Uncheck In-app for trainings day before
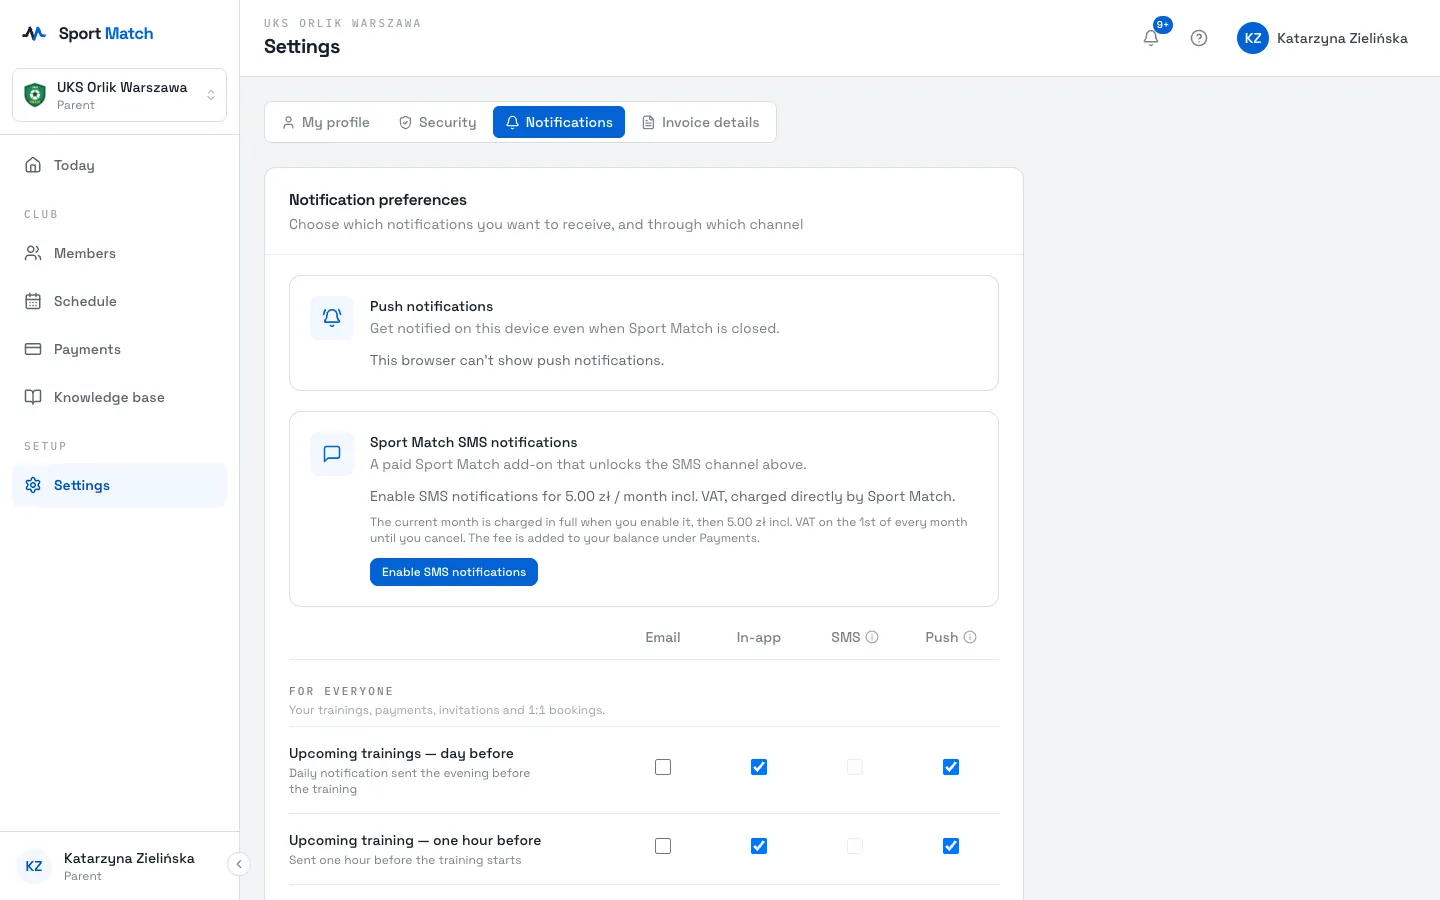 point(759,767)
